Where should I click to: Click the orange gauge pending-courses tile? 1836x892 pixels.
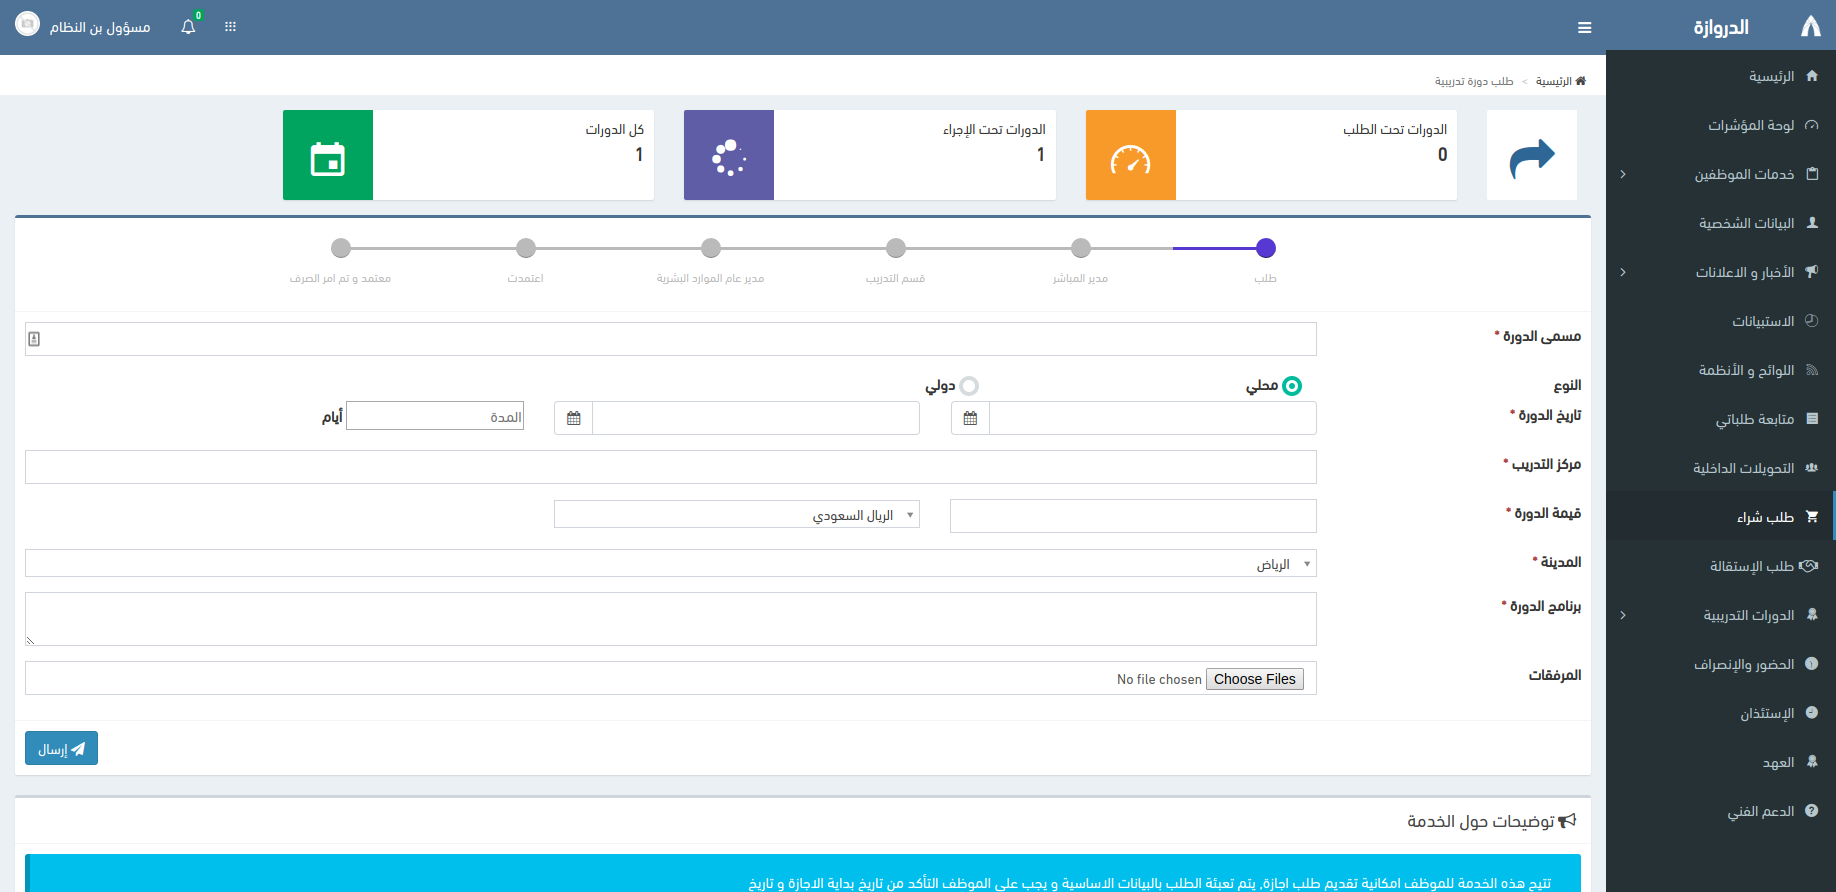pos(1130,156)
